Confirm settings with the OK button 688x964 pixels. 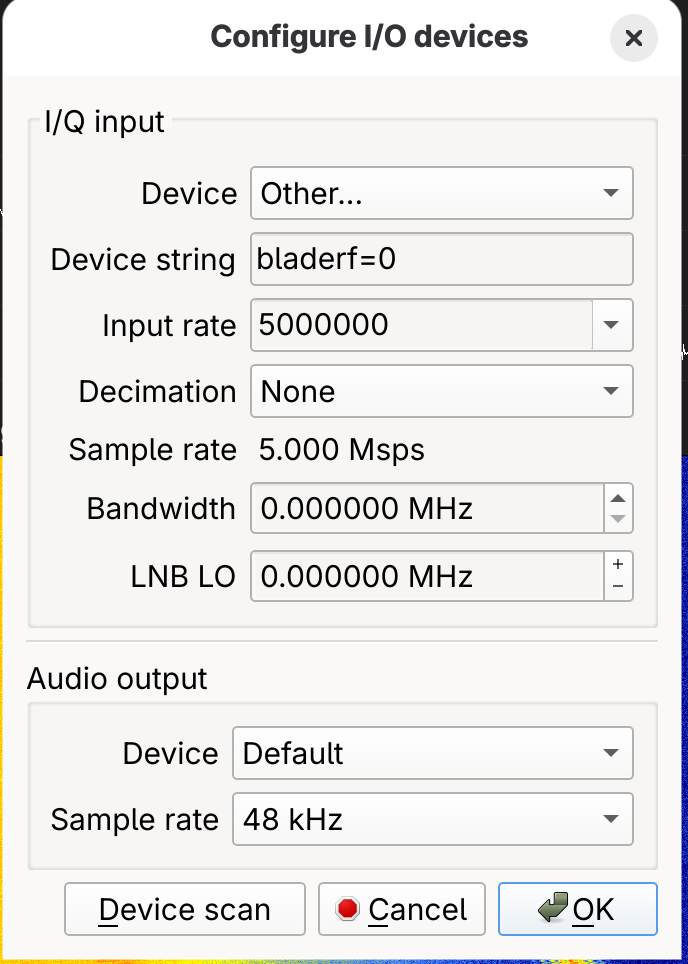[x=577, y=909]
